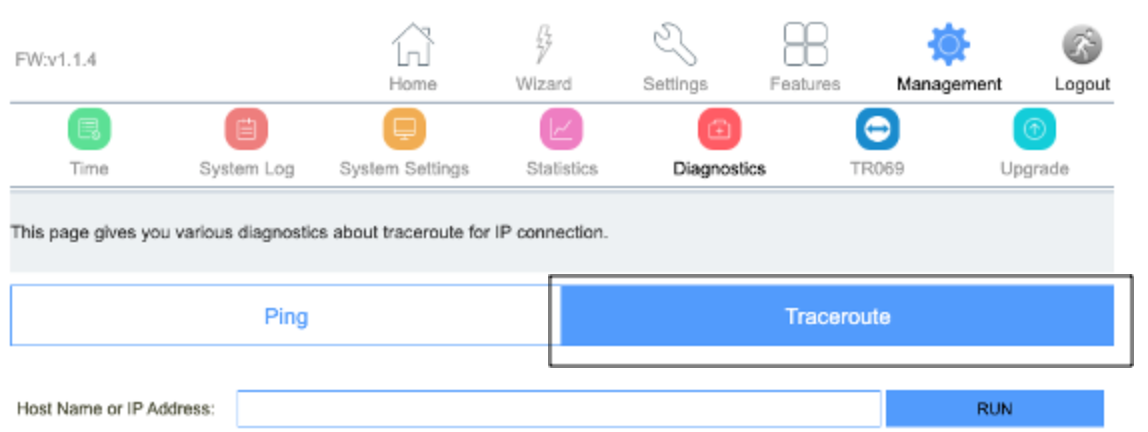Open the green Time icon
1148x432 pixels.
89,129
